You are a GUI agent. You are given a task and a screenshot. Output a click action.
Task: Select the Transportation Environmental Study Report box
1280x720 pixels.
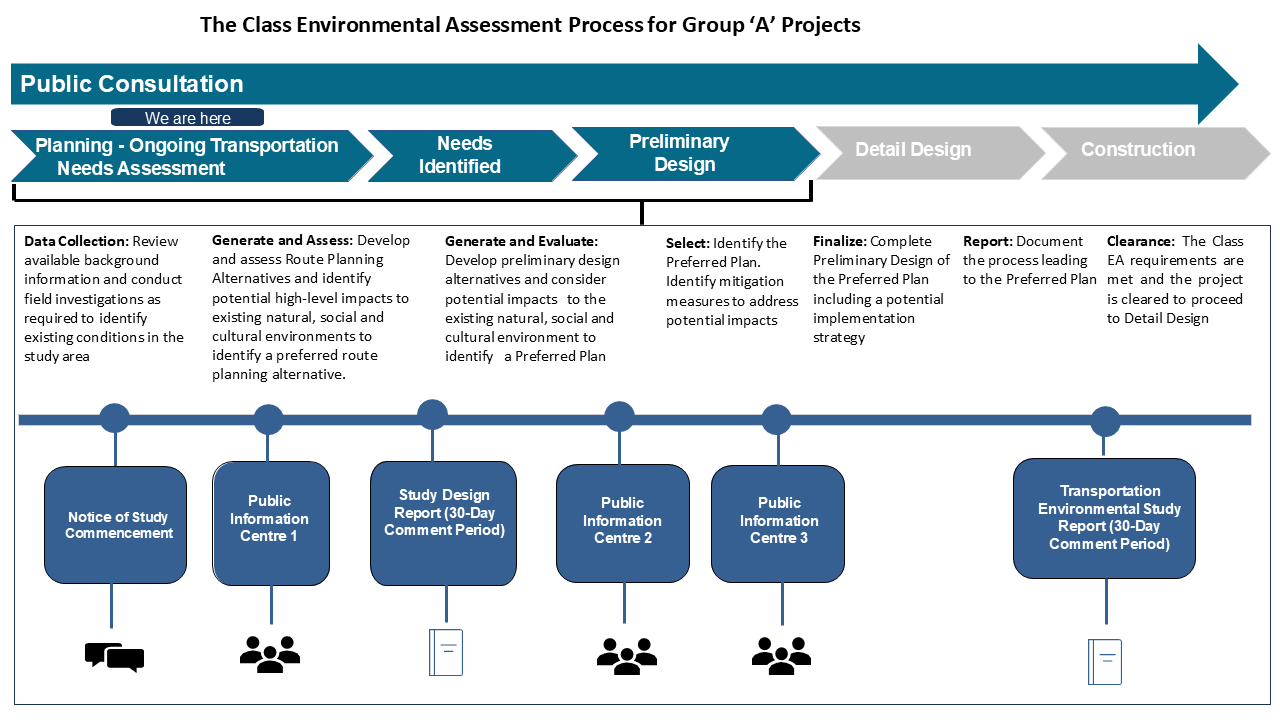point(1105,518)
